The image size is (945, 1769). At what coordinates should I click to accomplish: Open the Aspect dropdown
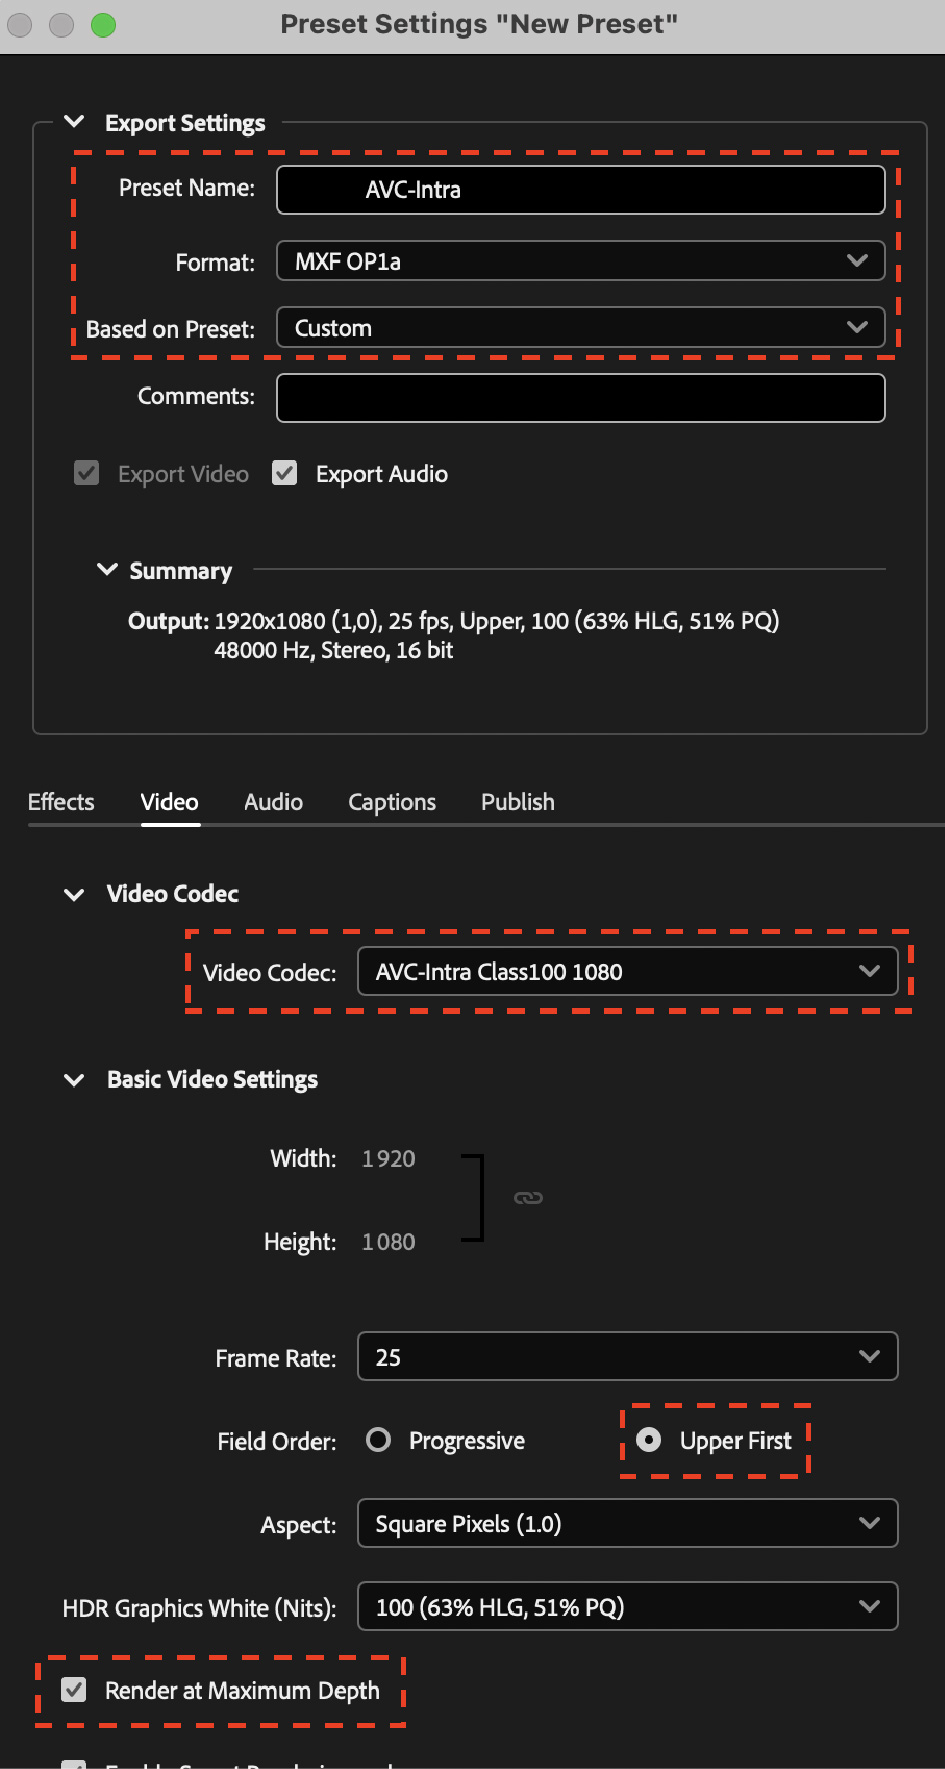[626, 1523]
